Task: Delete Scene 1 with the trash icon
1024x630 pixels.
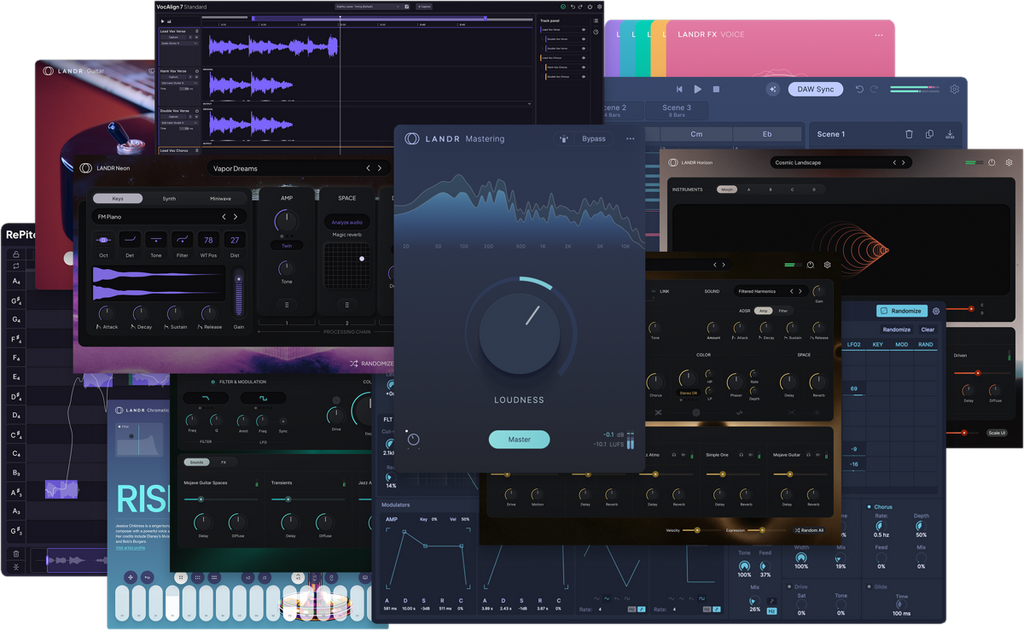Action: click(x=909, y=134)
